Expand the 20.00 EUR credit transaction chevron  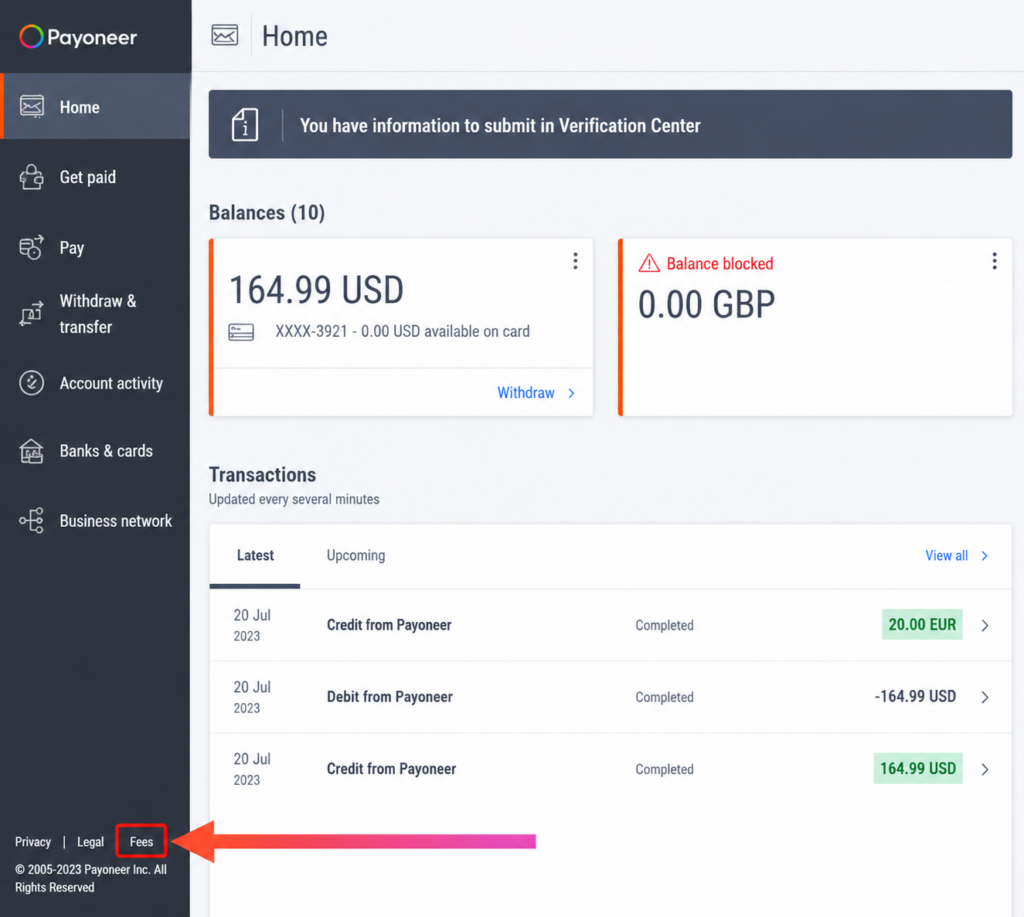(x=985, y=625)
